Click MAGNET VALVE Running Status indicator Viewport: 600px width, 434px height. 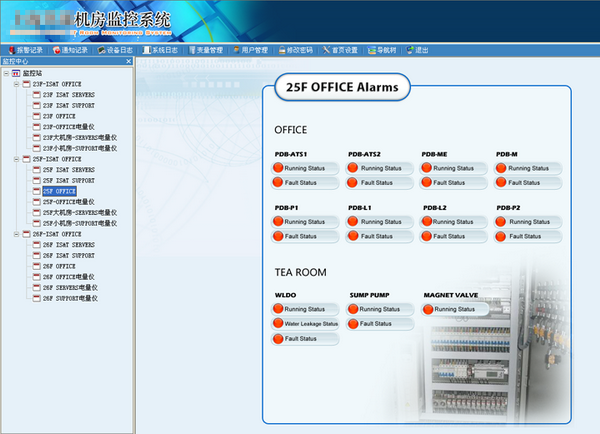(427, 309)
